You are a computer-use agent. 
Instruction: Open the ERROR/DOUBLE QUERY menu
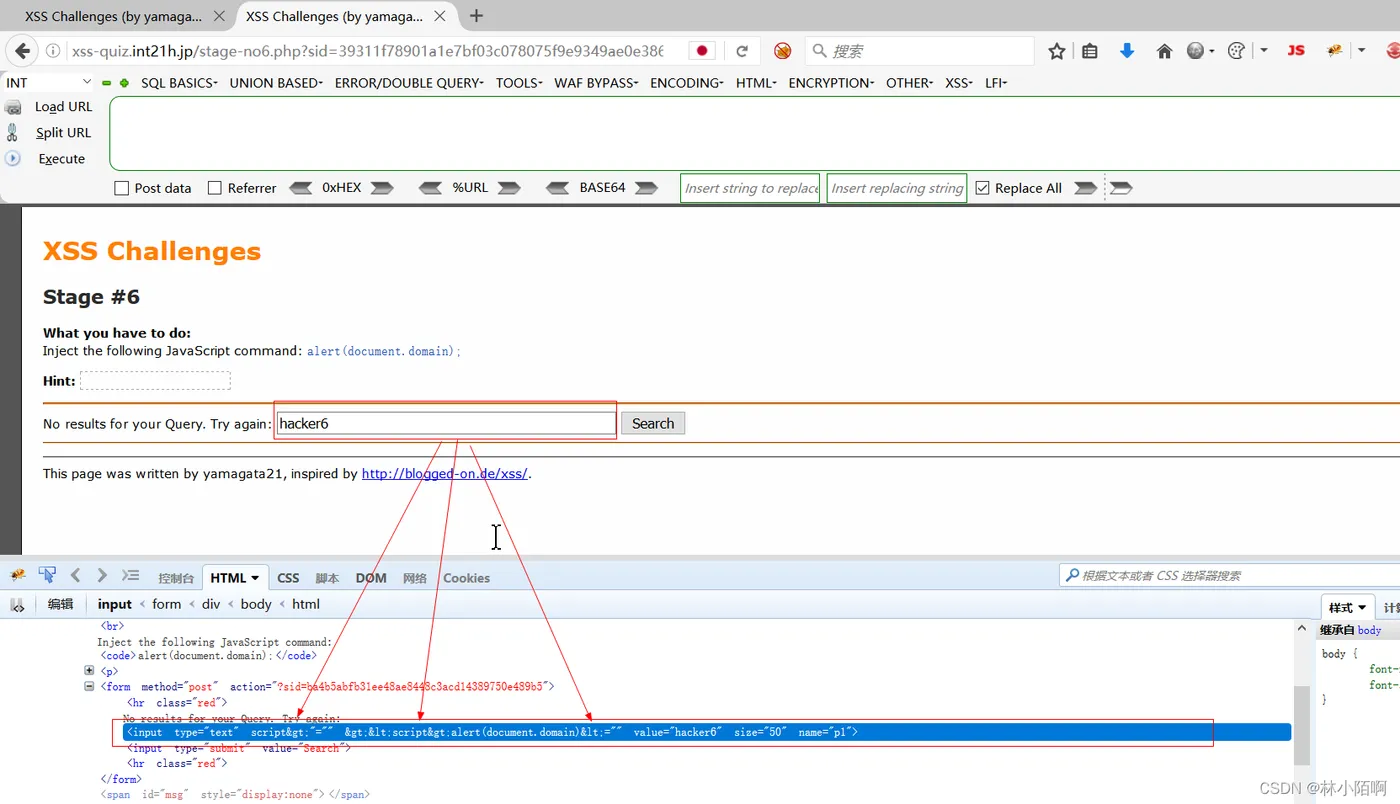click(410, 83)
